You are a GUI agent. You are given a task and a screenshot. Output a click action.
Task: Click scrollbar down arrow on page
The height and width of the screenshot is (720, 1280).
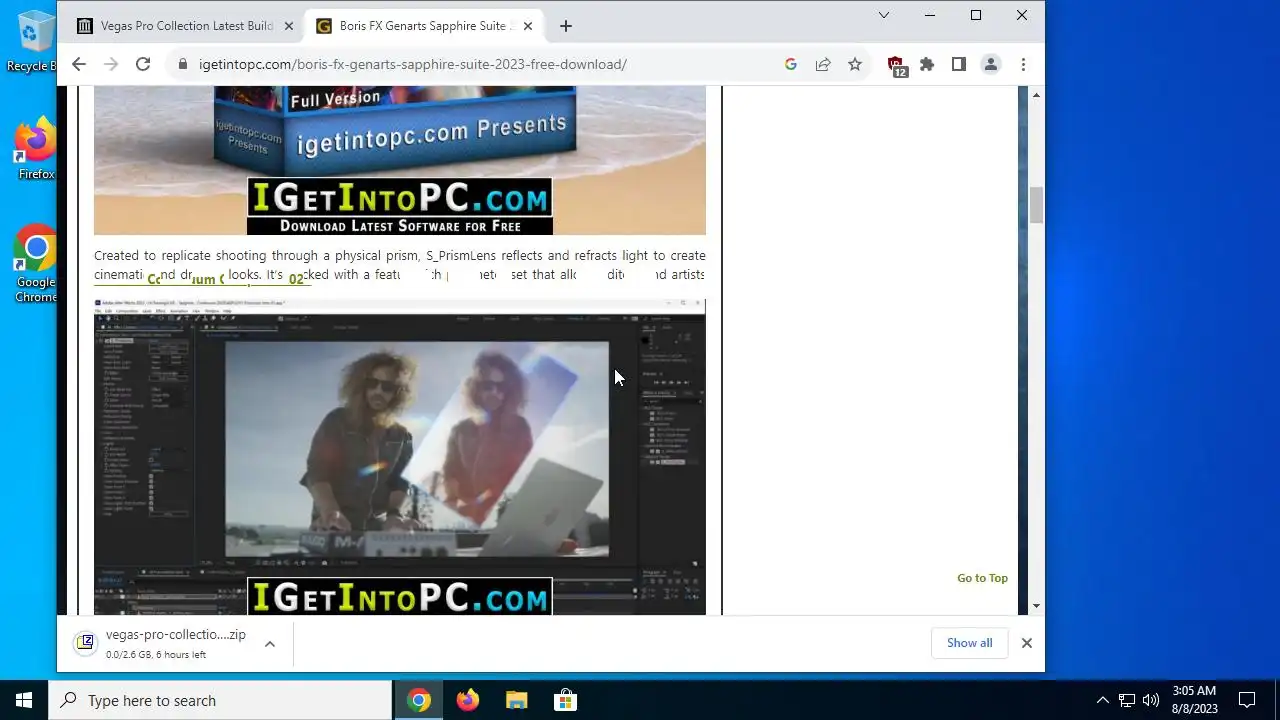tap(1036, 606)
